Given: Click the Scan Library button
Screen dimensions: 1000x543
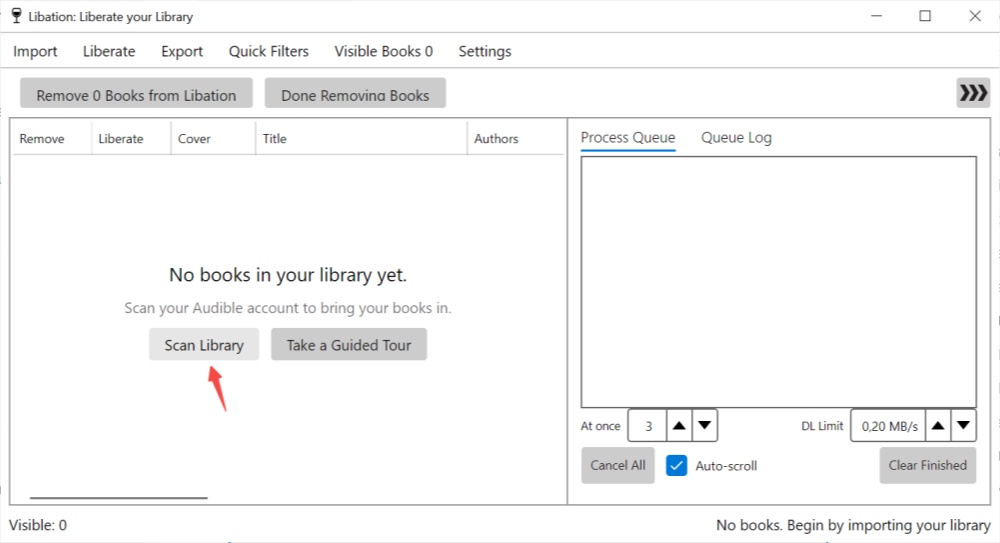Looking at the screenshot, I should coord(204,345).
